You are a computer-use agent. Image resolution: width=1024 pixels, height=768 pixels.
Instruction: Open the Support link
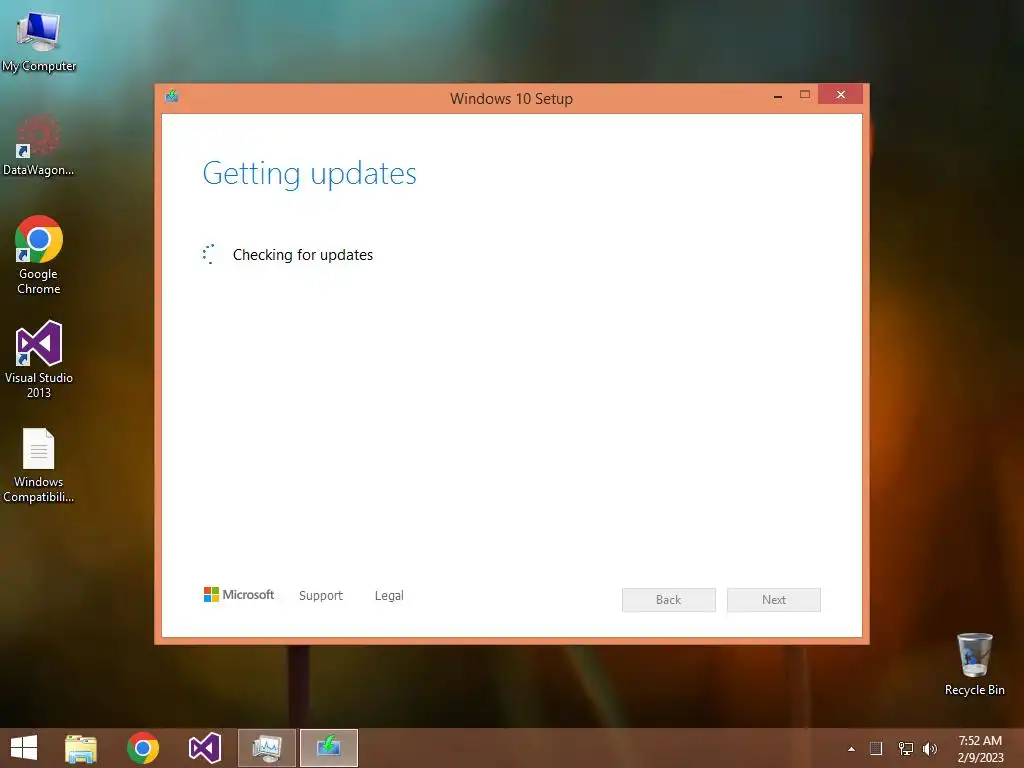321,596
